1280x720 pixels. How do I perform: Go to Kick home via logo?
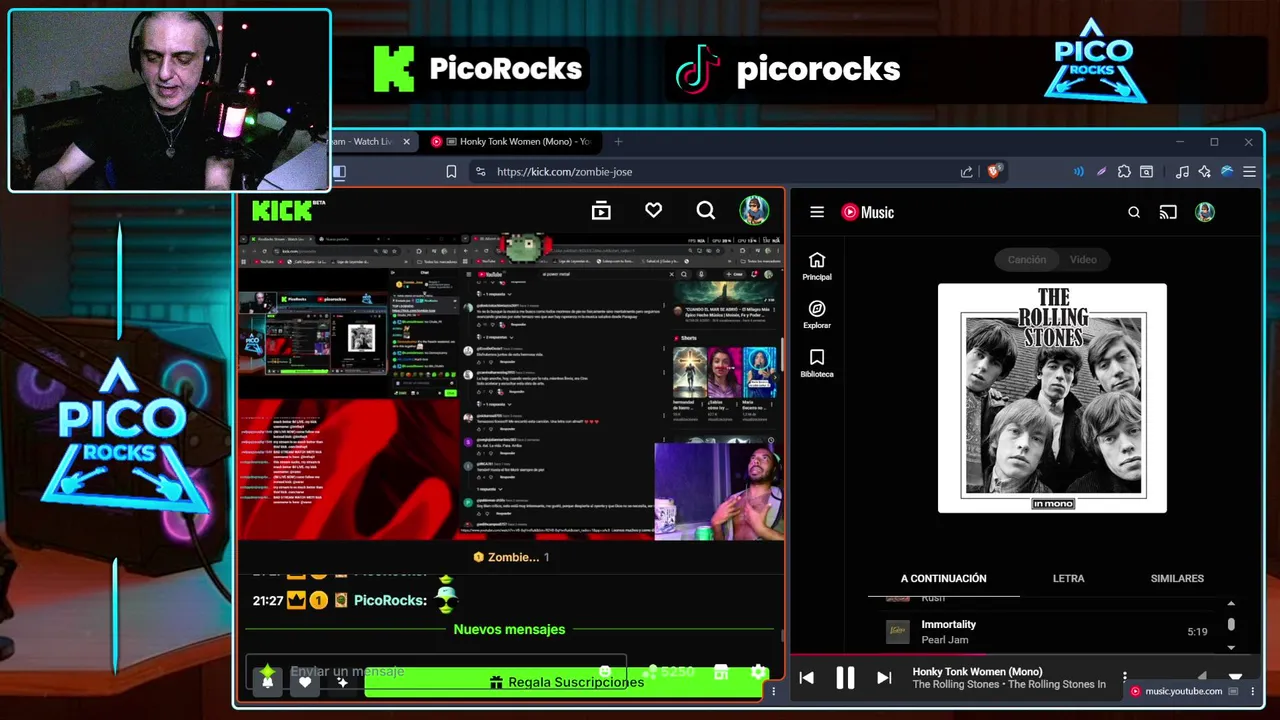click(x=282, y=211)
